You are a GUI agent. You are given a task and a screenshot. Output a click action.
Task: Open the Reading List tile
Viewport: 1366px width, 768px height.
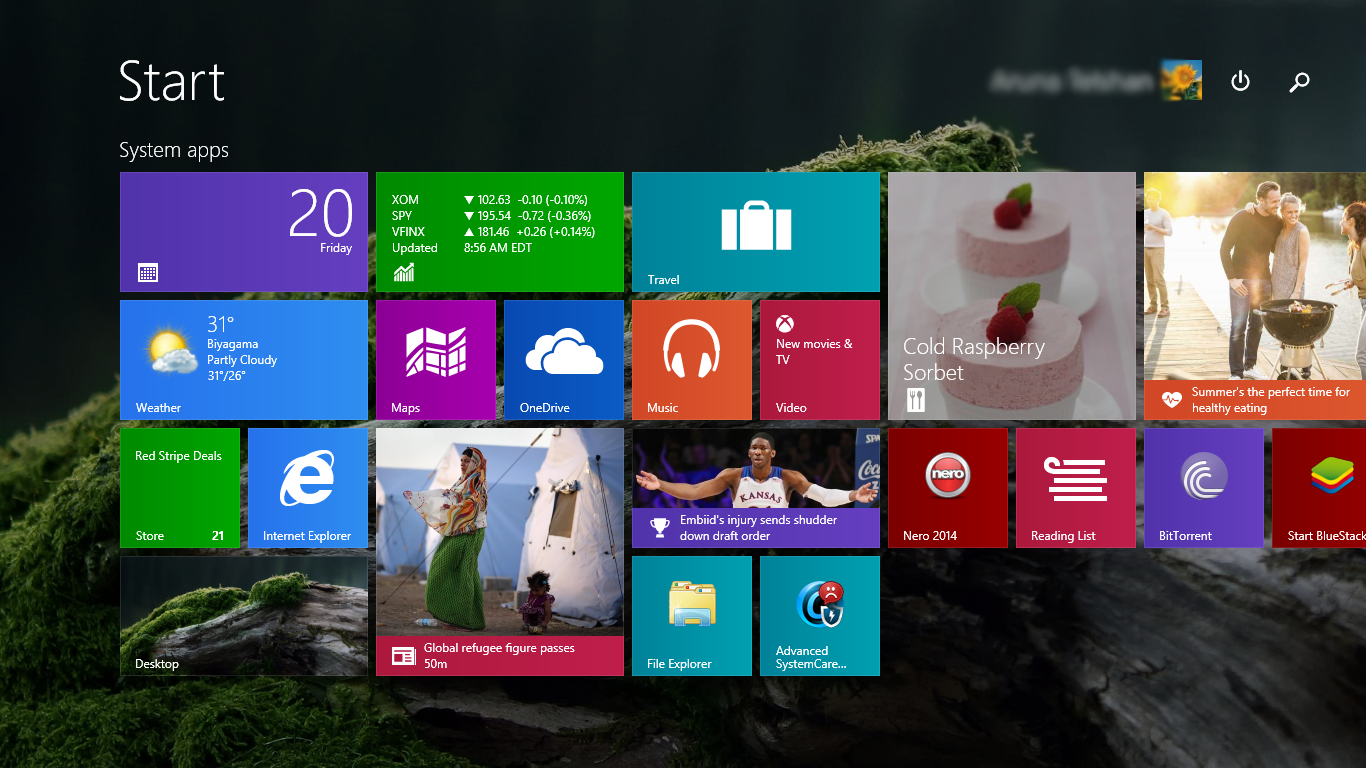1076,488
